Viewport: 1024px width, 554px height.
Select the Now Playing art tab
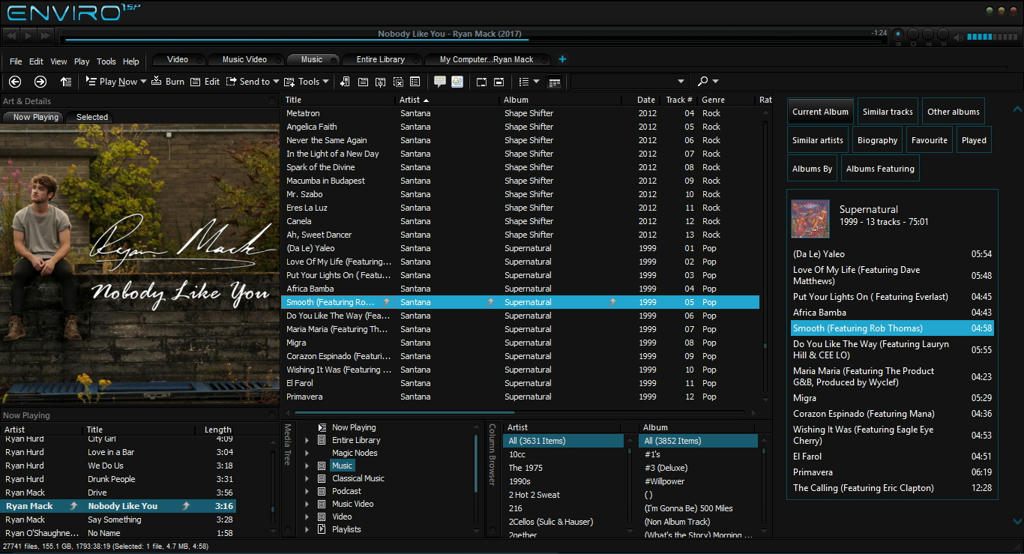click(x=35, y=117)
